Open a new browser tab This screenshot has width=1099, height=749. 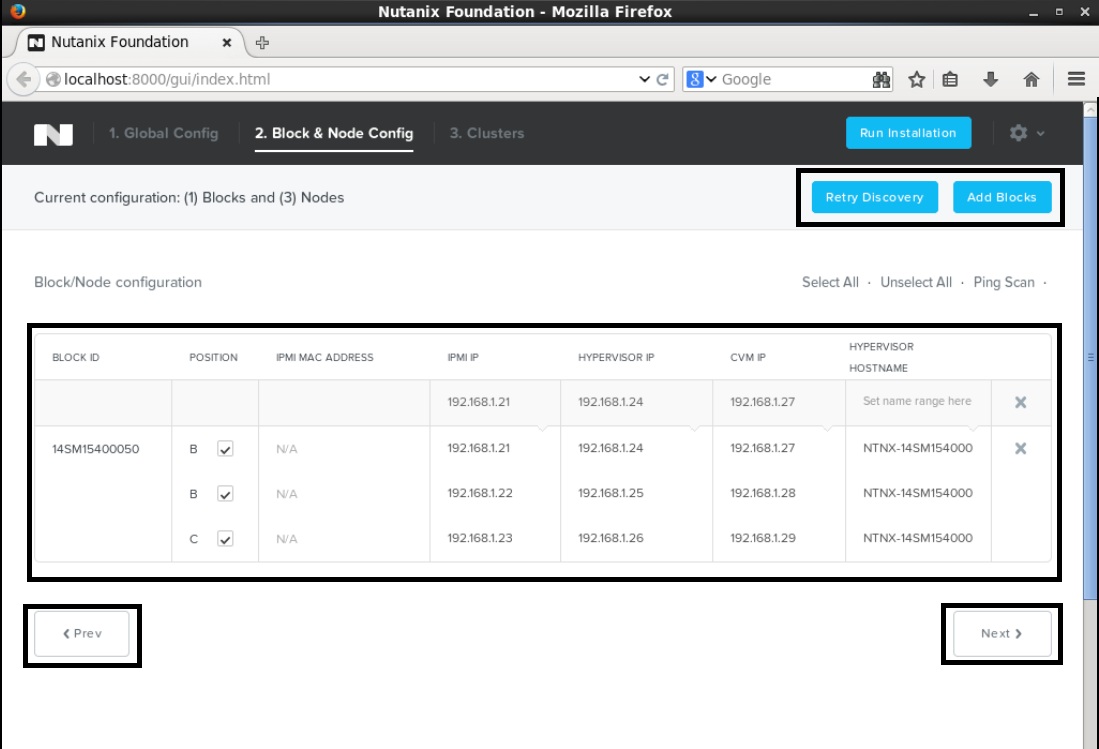click(263, 43)
